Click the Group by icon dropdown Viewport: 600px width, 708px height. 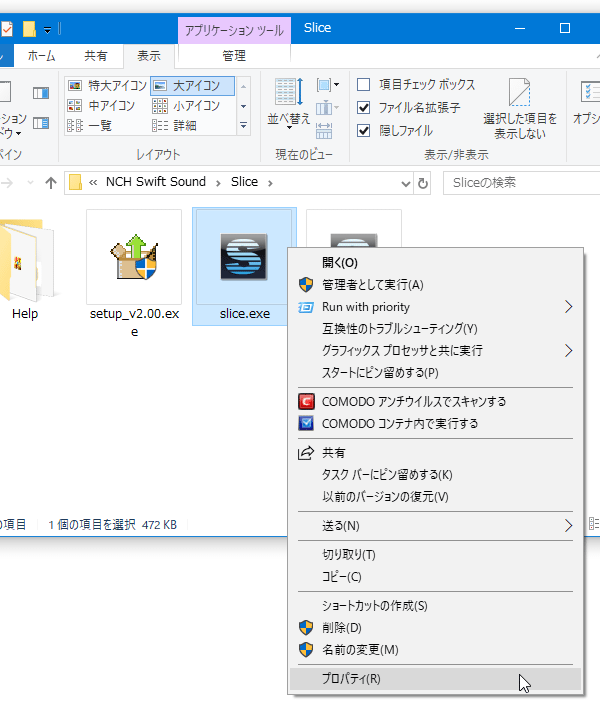click(327, 85)
